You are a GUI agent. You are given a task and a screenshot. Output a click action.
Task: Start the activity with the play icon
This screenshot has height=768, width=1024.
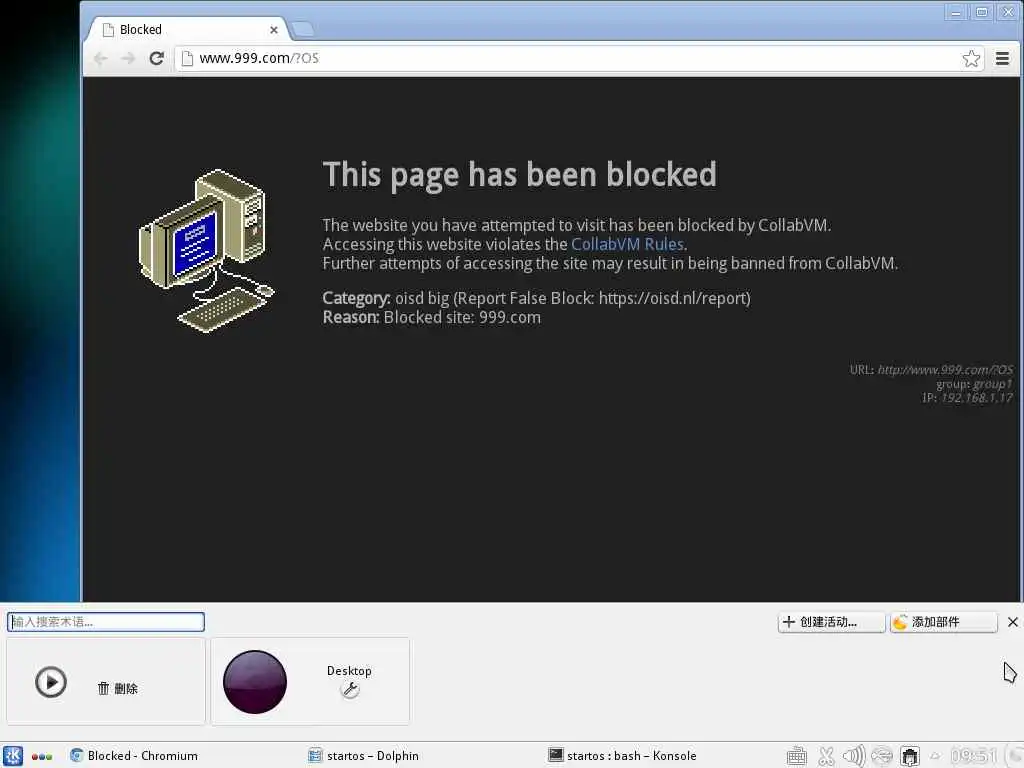[x=51, y=682]
